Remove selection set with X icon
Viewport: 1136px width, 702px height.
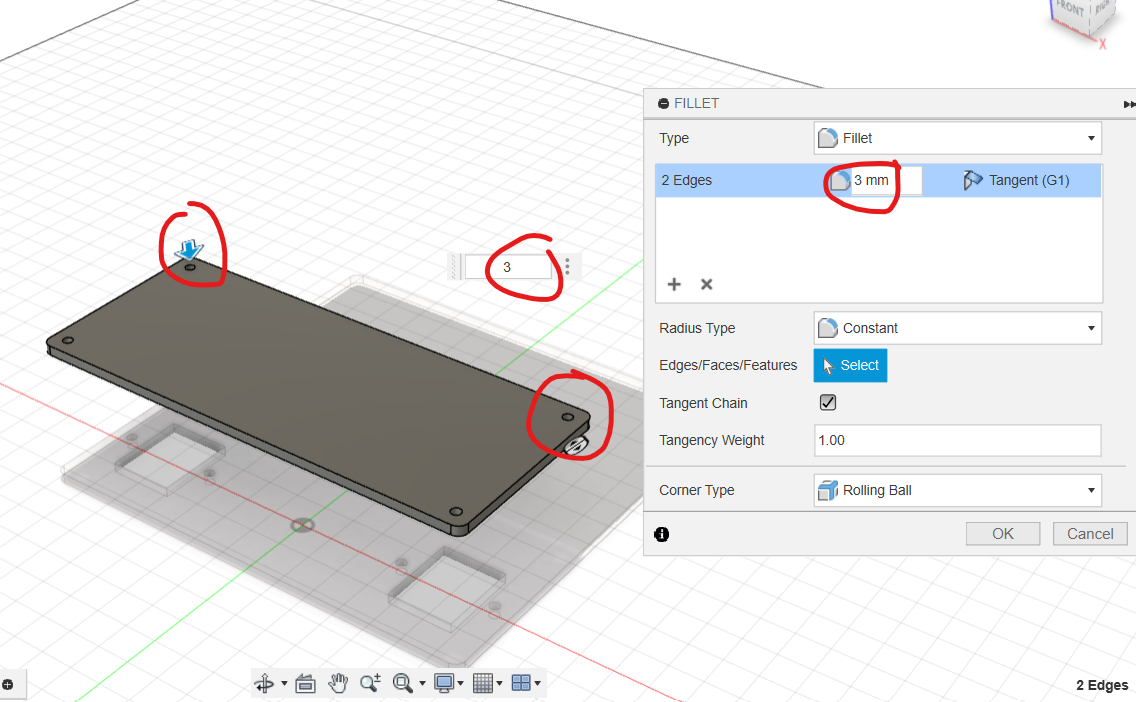pos(706,284)
